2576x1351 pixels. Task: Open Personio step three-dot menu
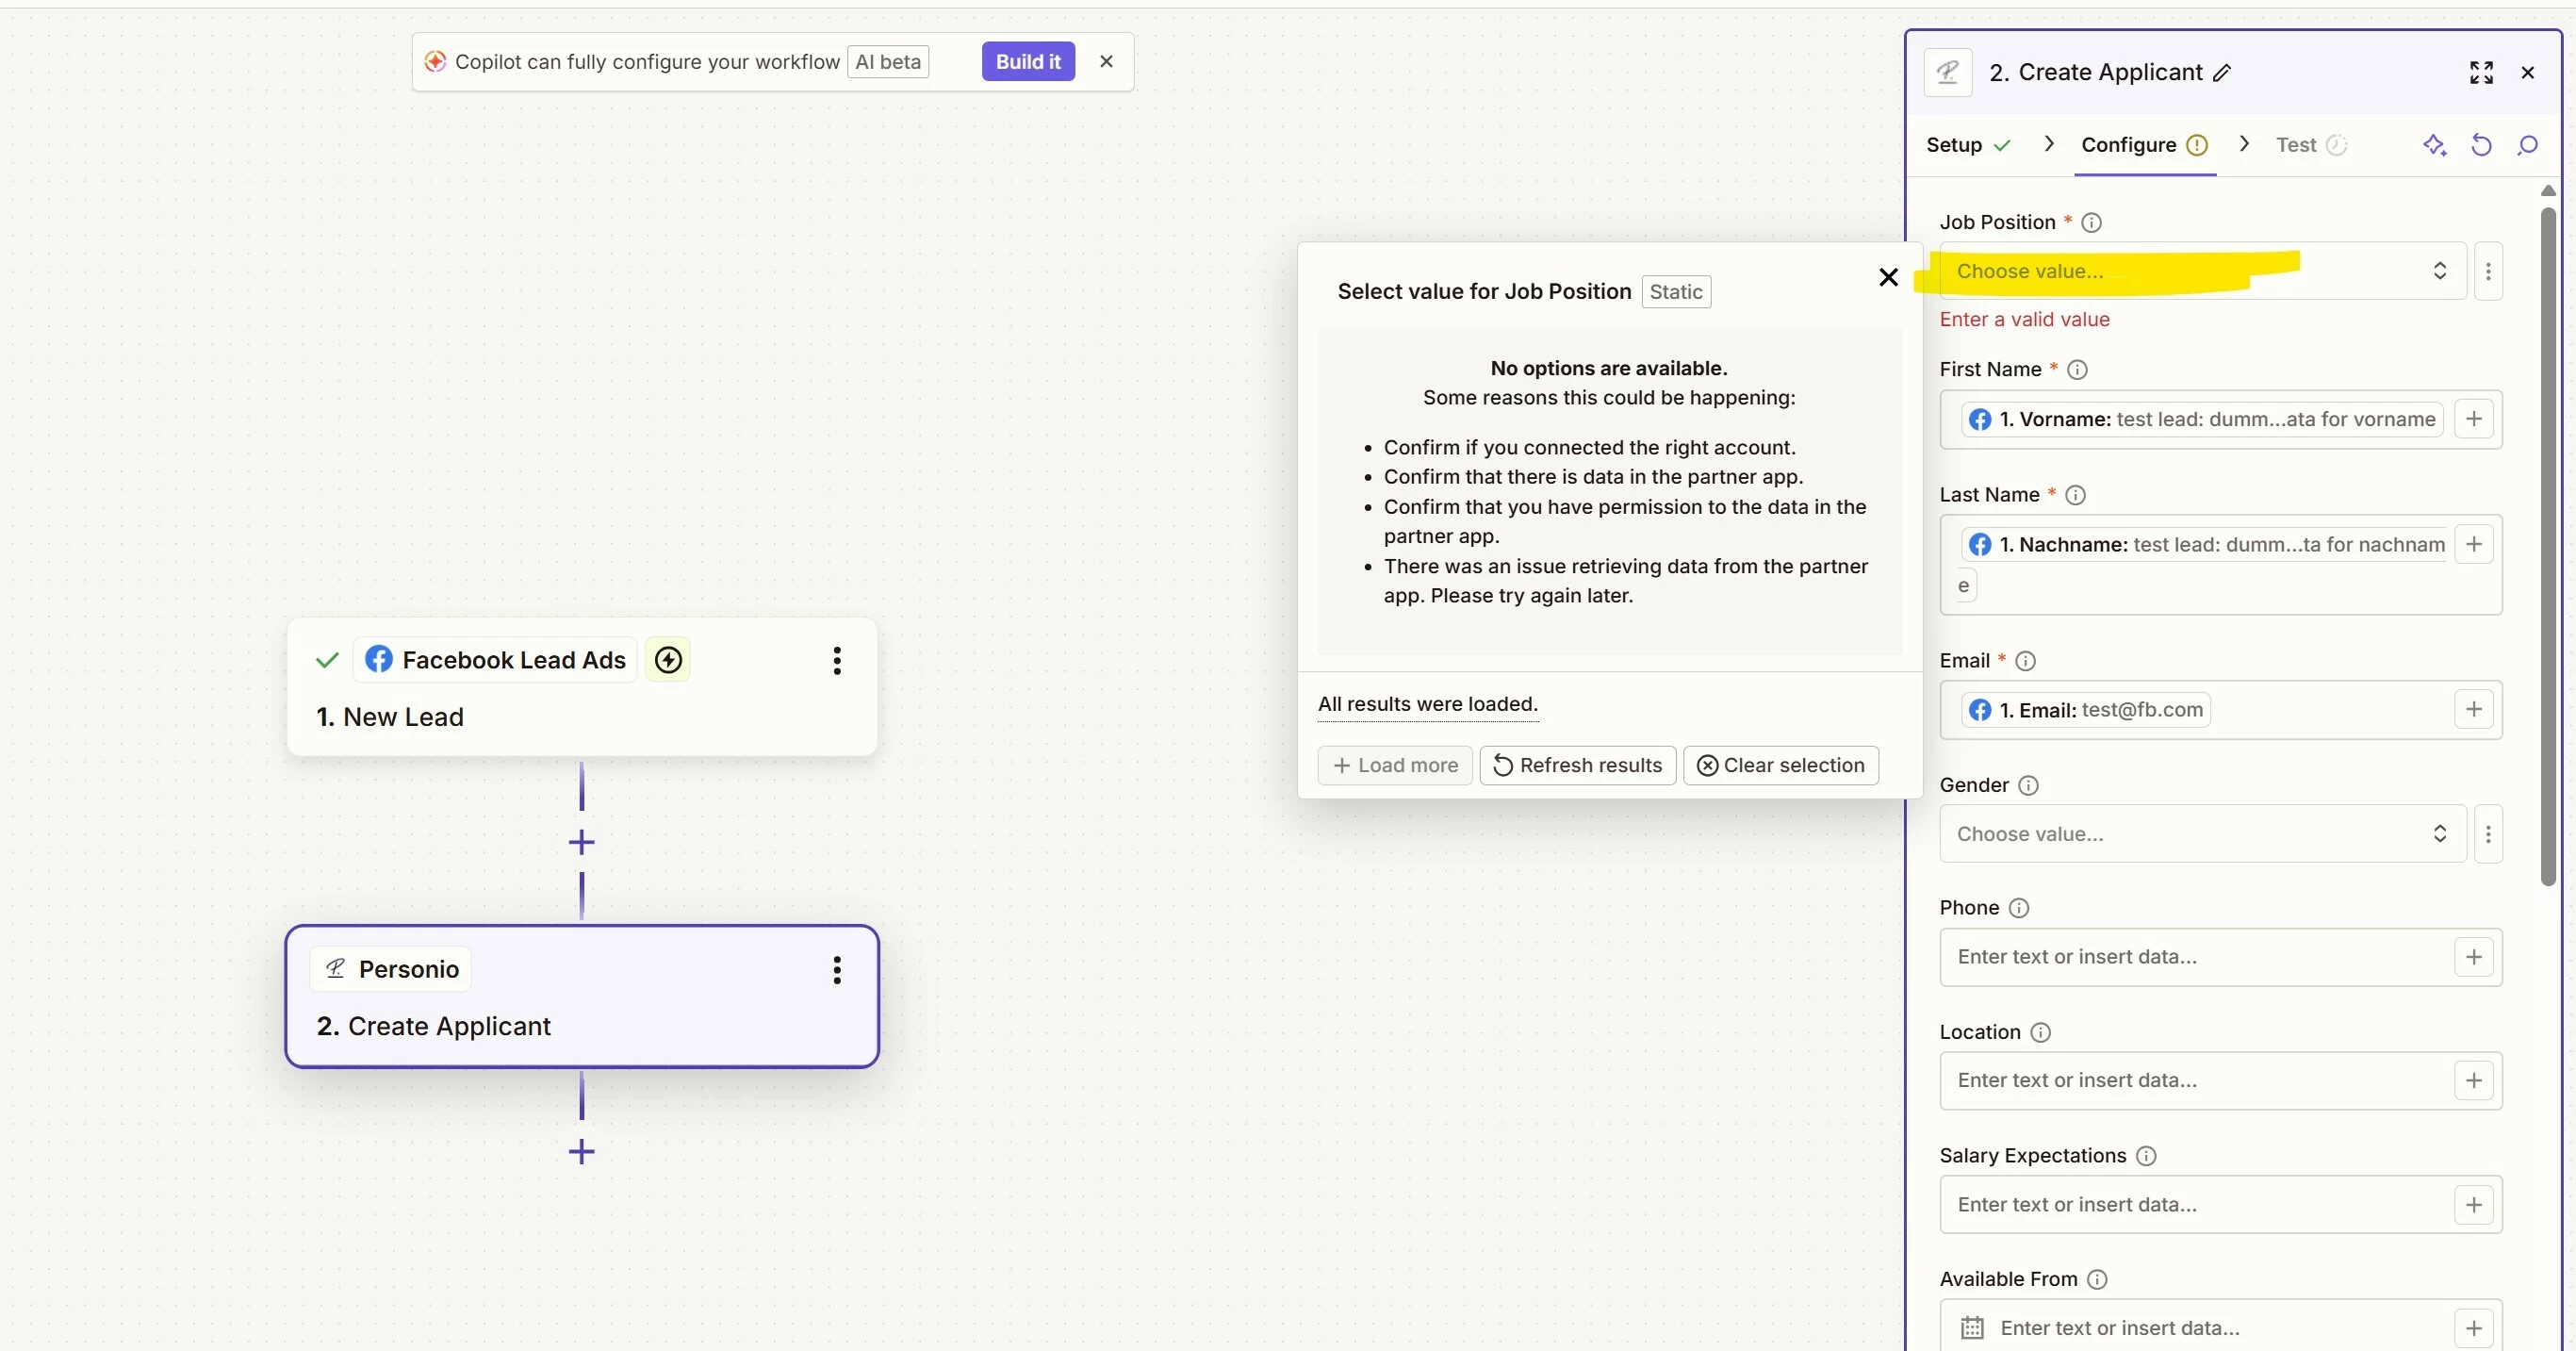[x=837, y=969]
